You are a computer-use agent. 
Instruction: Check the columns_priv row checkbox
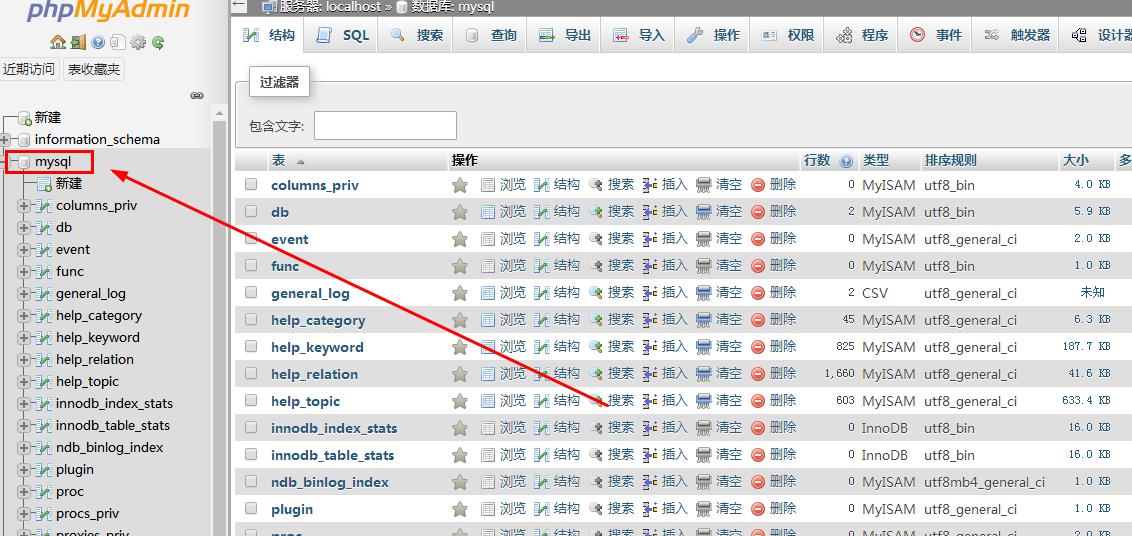251,185
